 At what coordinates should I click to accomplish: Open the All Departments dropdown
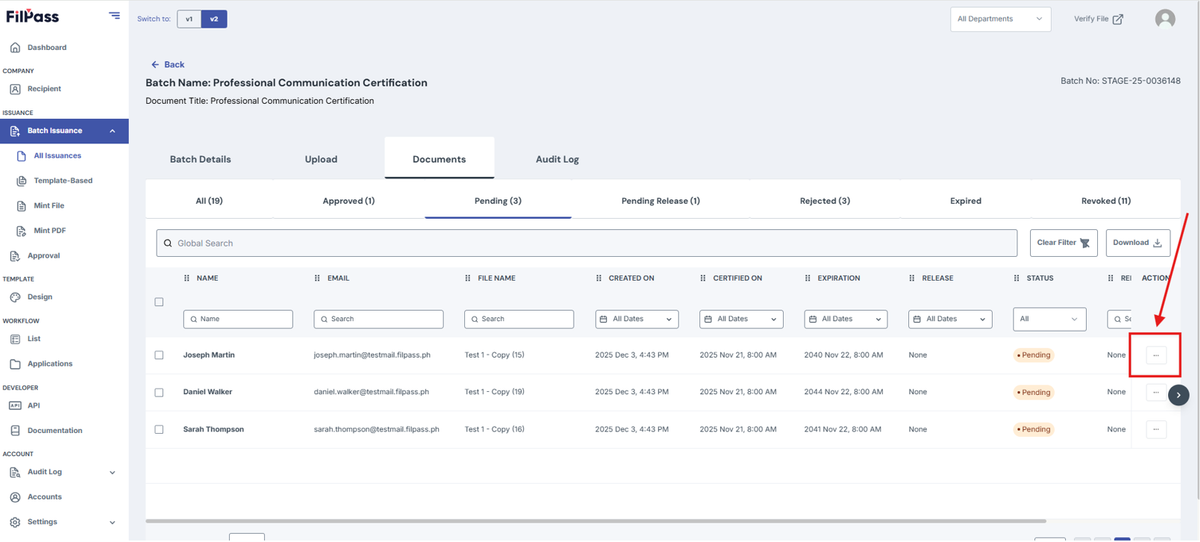pos(1000,19)
